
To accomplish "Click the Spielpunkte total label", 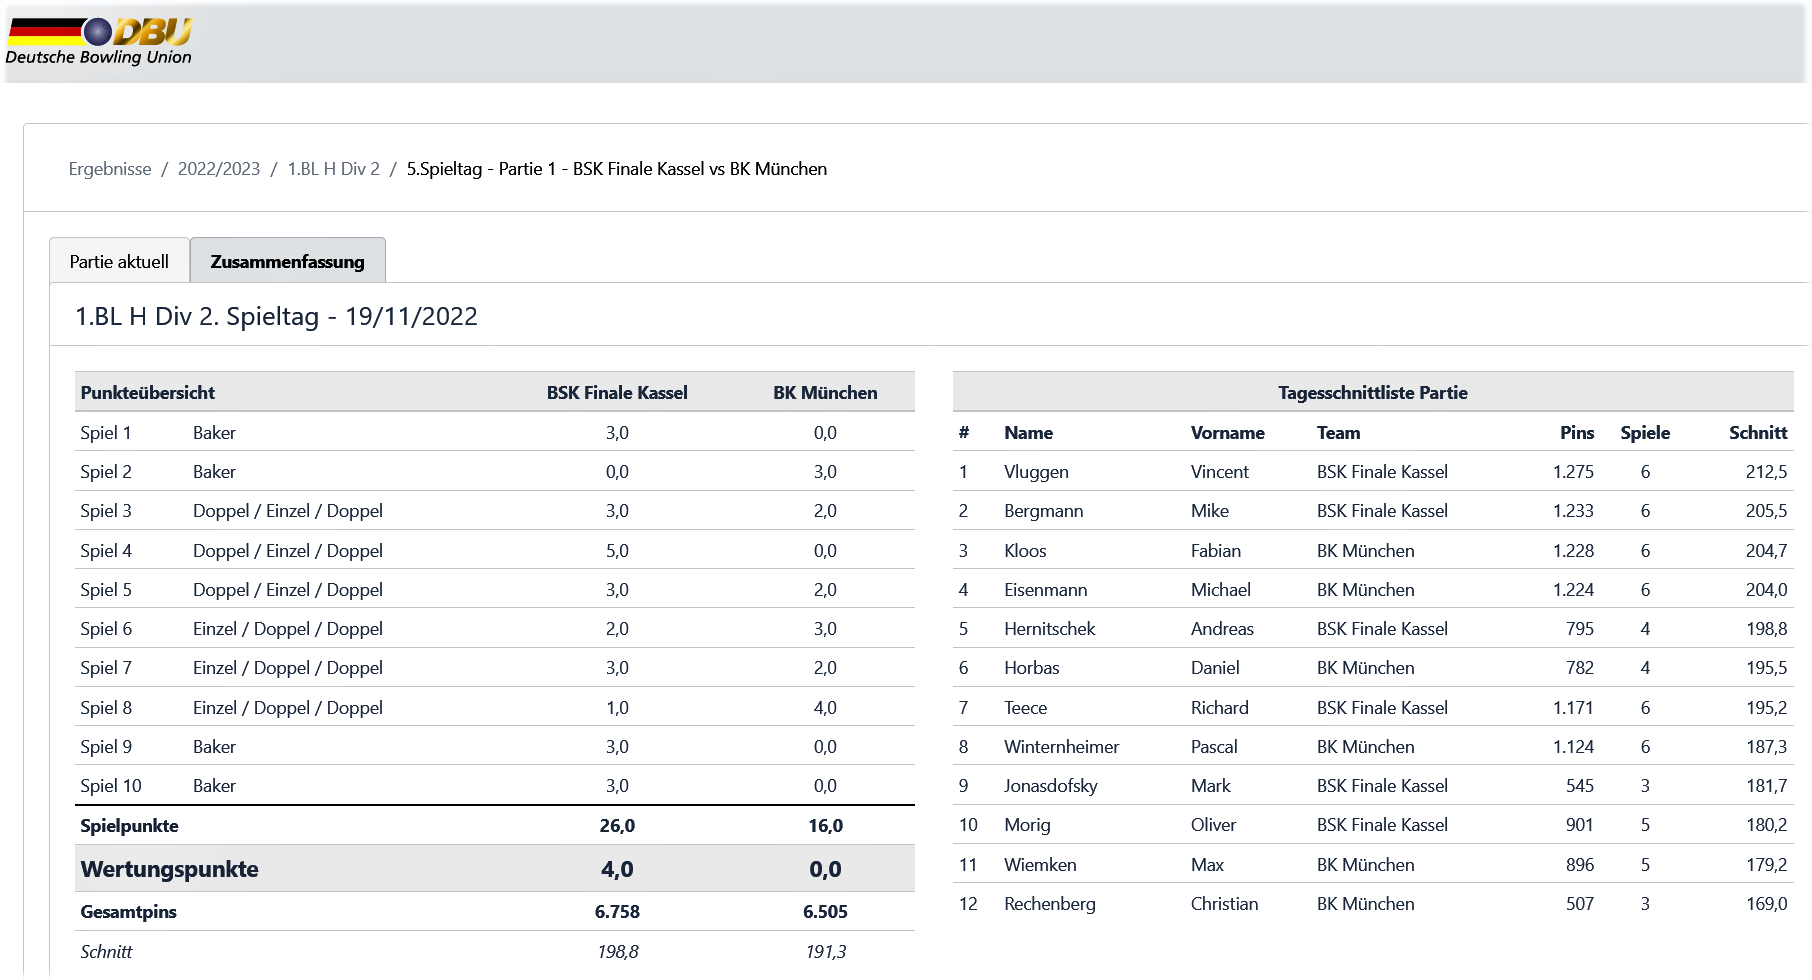I will pyautogui.click(x=129, y=826).
